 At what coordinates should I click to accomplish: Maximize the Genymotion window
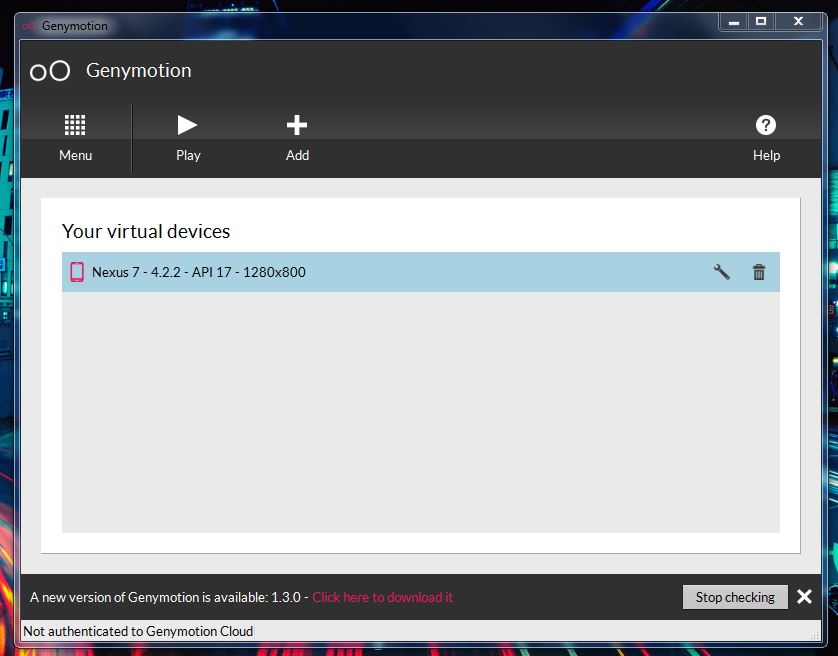[x=761, y=21]
